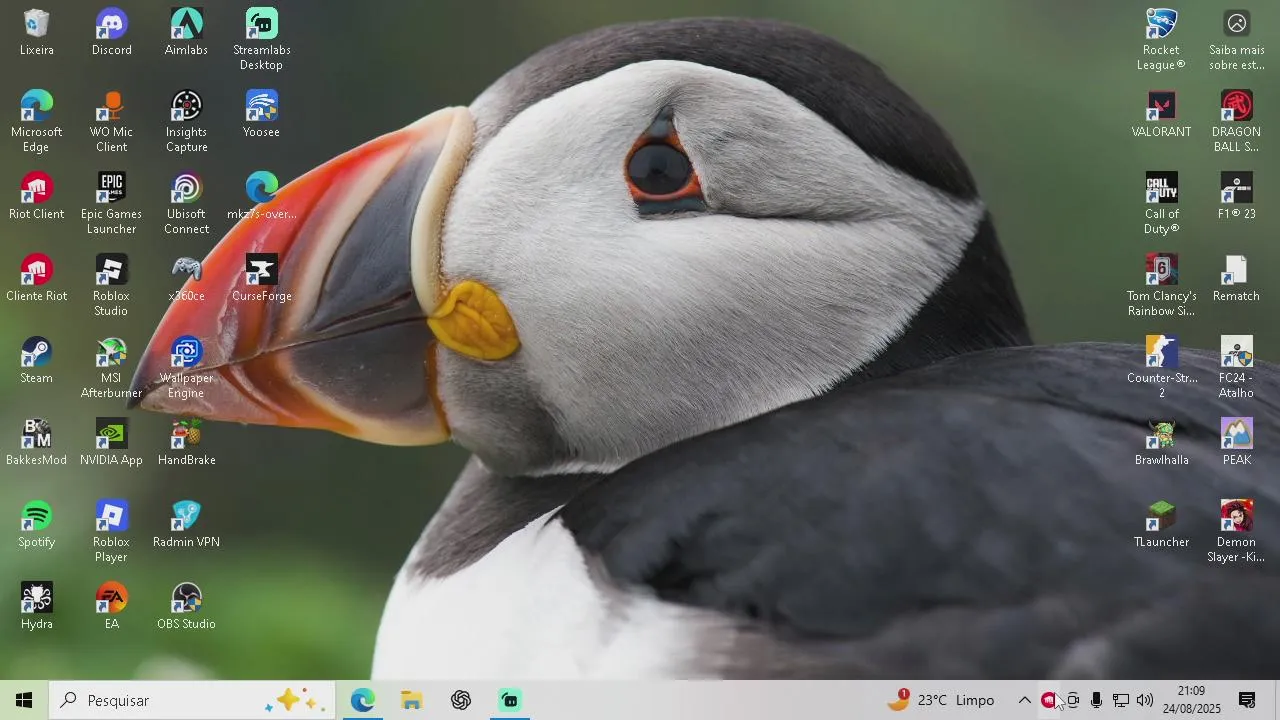Select the Yoosee desktop icon
Screen dimensions: 1280x720
[x=261, y=114]
